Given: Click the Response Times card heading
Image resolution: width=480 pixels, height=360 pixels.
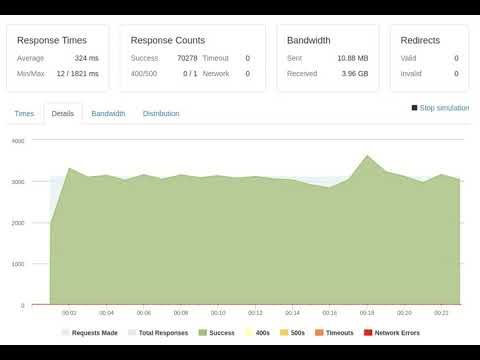Looking at the screenshot, I should [x=52, y=40].
